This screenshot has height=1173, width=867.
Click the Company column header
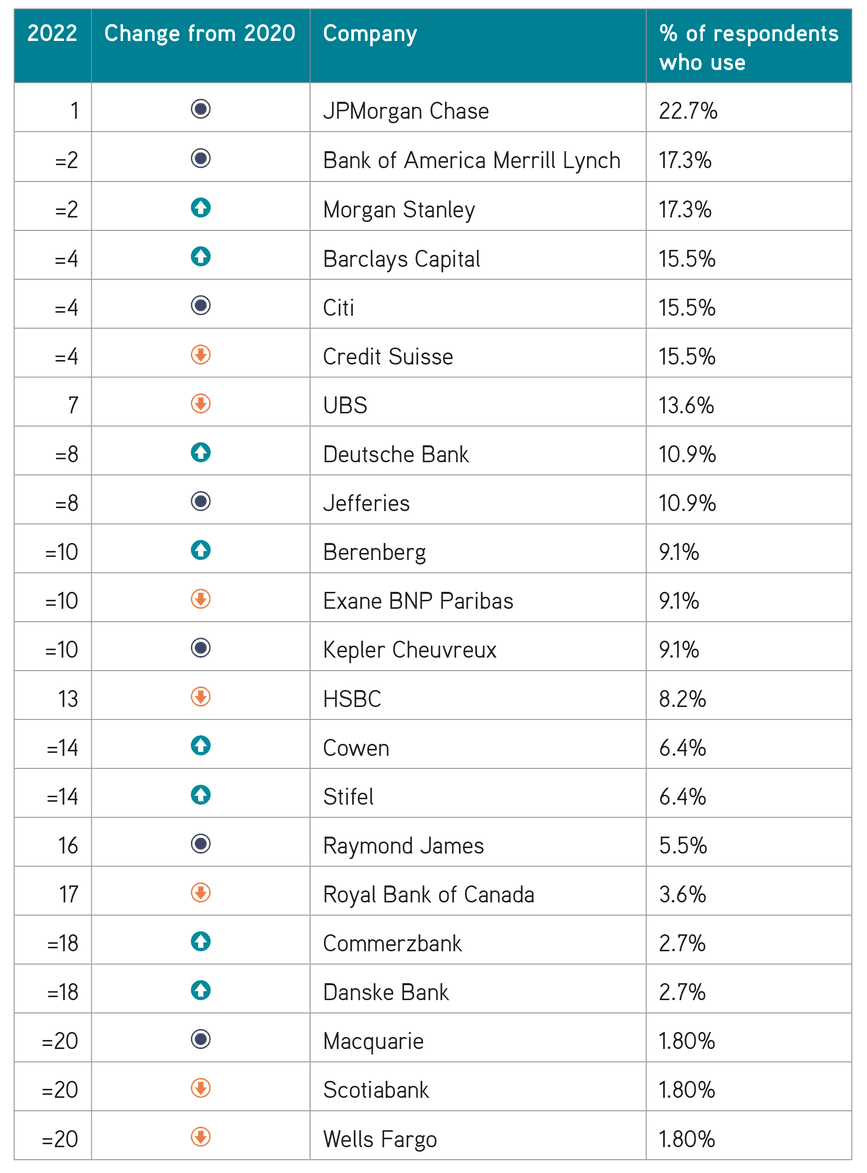click(370, 34)
